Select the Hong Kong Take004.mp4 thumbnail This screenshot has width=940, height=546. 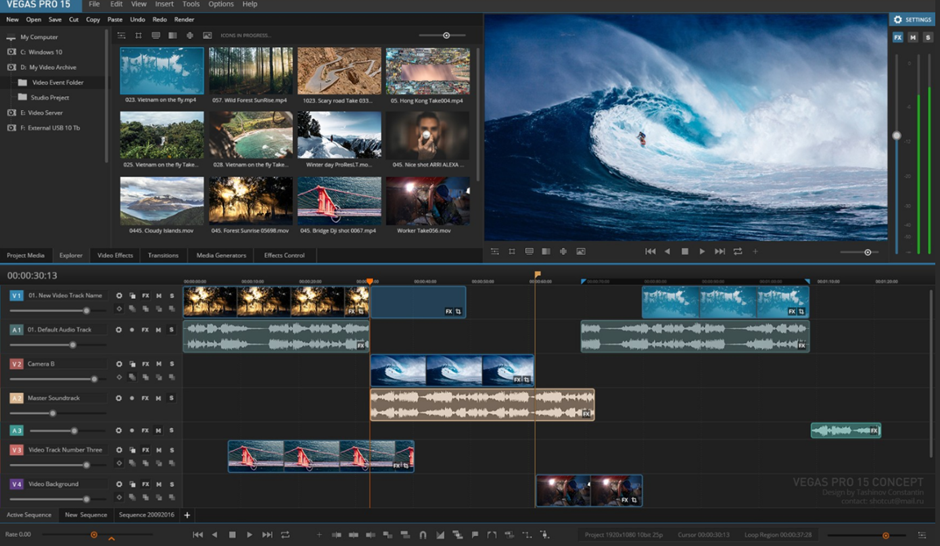point(427,71)
